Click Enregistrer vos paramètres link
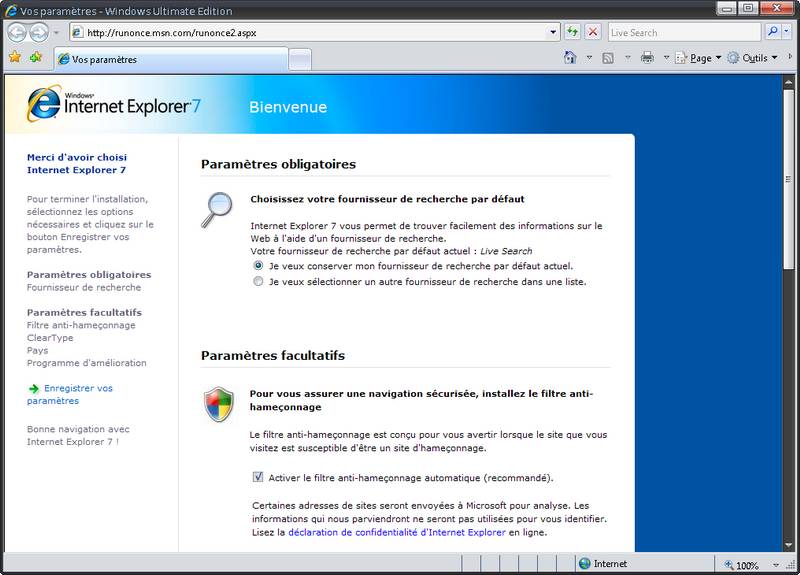Screen dimensions: 800x575 click(x=70, y=394)
